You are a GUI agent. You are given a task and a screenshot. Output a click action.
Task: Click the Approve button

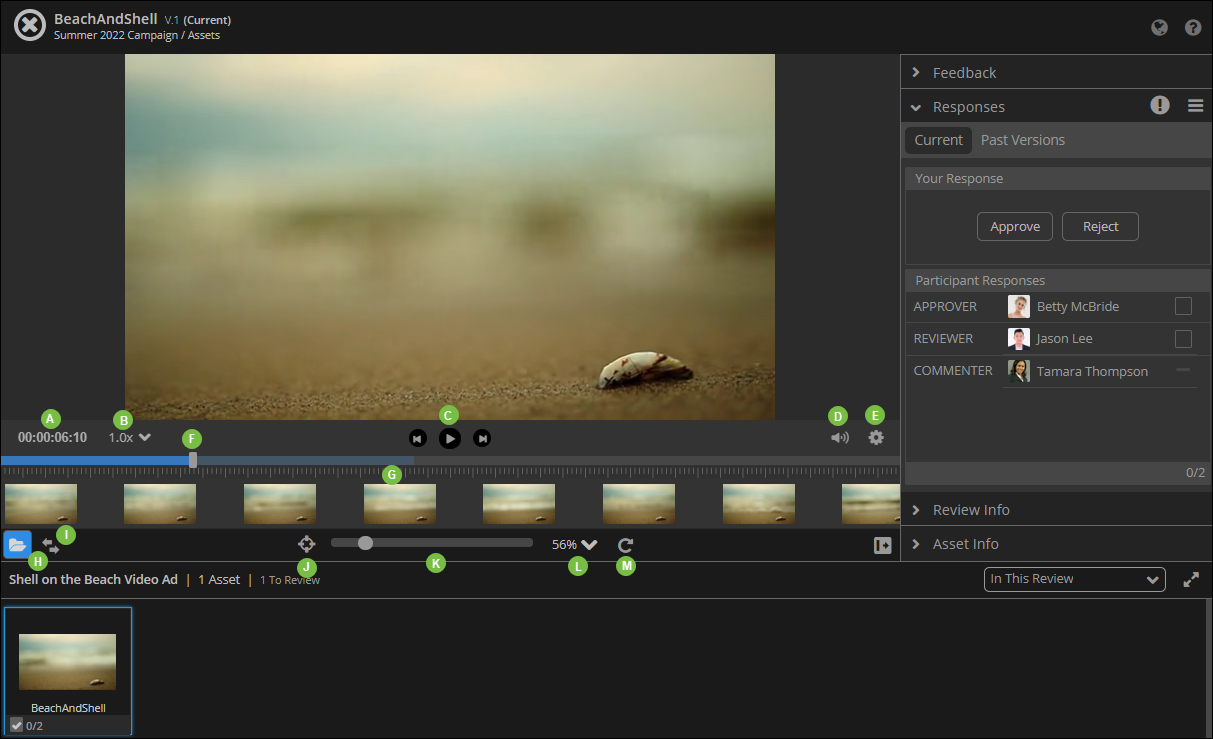1015,227
